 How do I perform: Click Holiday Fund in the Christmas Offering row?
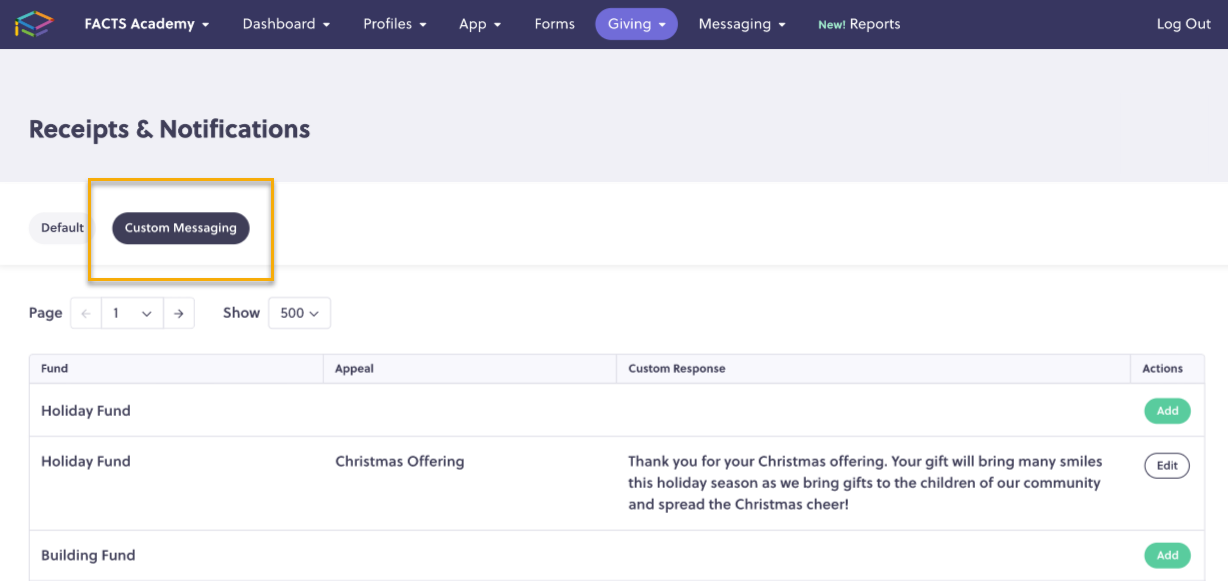coord(86,462)
